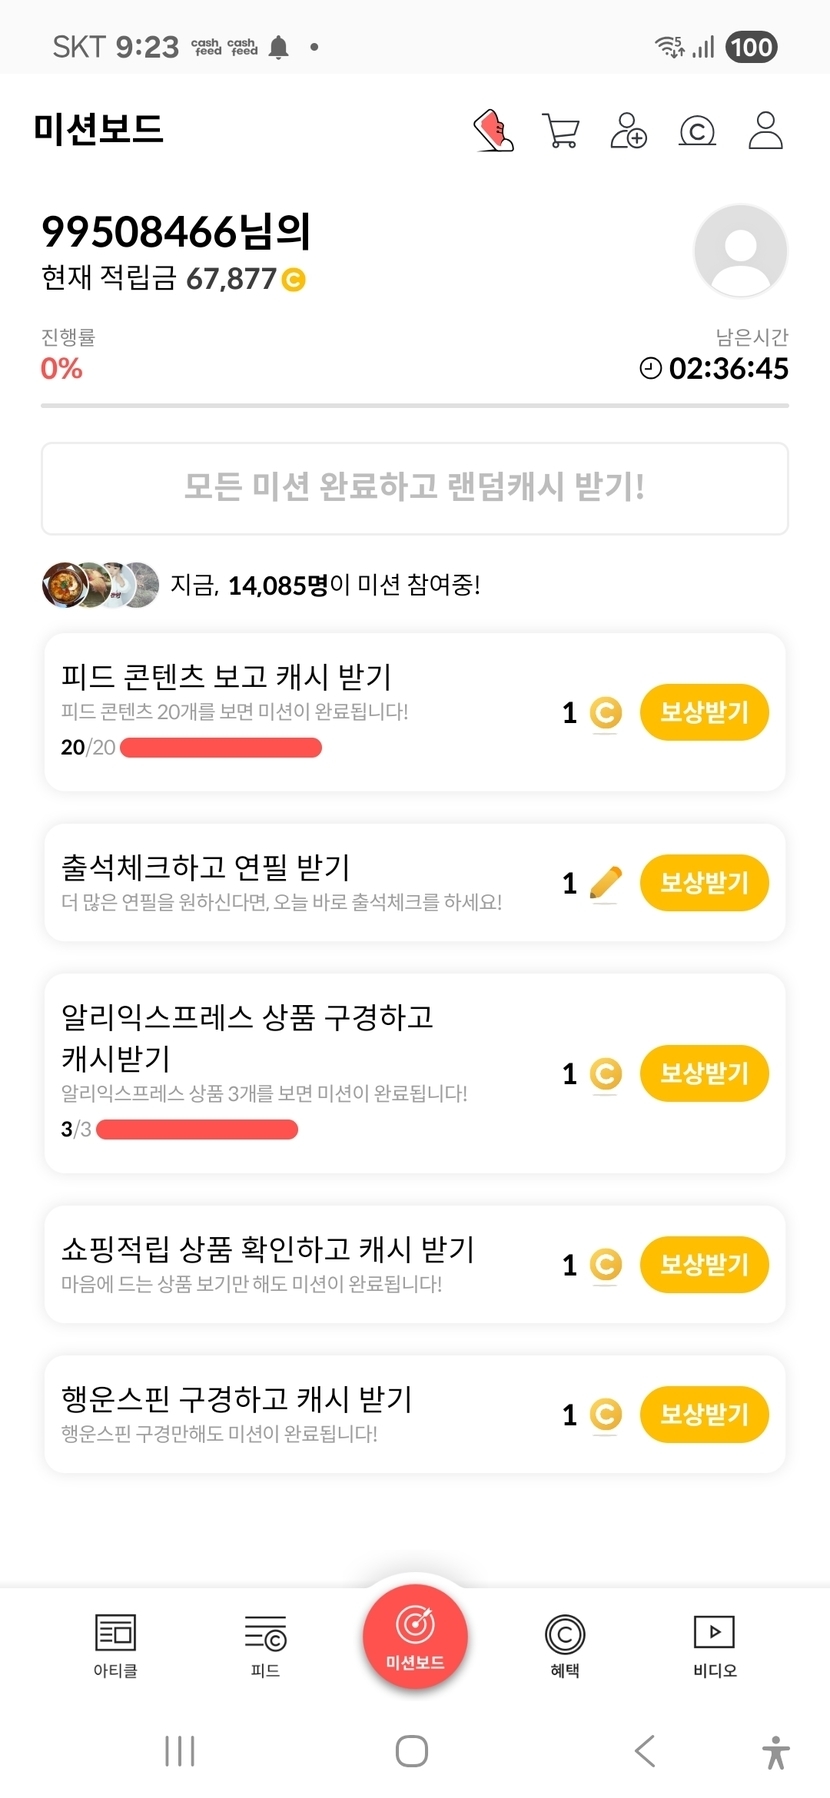
Task: Claim reward for 쇼핑적립 mission
Action: coord(704,1264)
